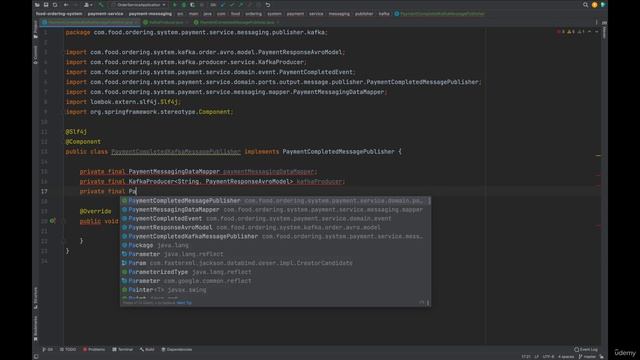Click the Run with Coverage icon
640x360 pixels.
tap(192, 5)
